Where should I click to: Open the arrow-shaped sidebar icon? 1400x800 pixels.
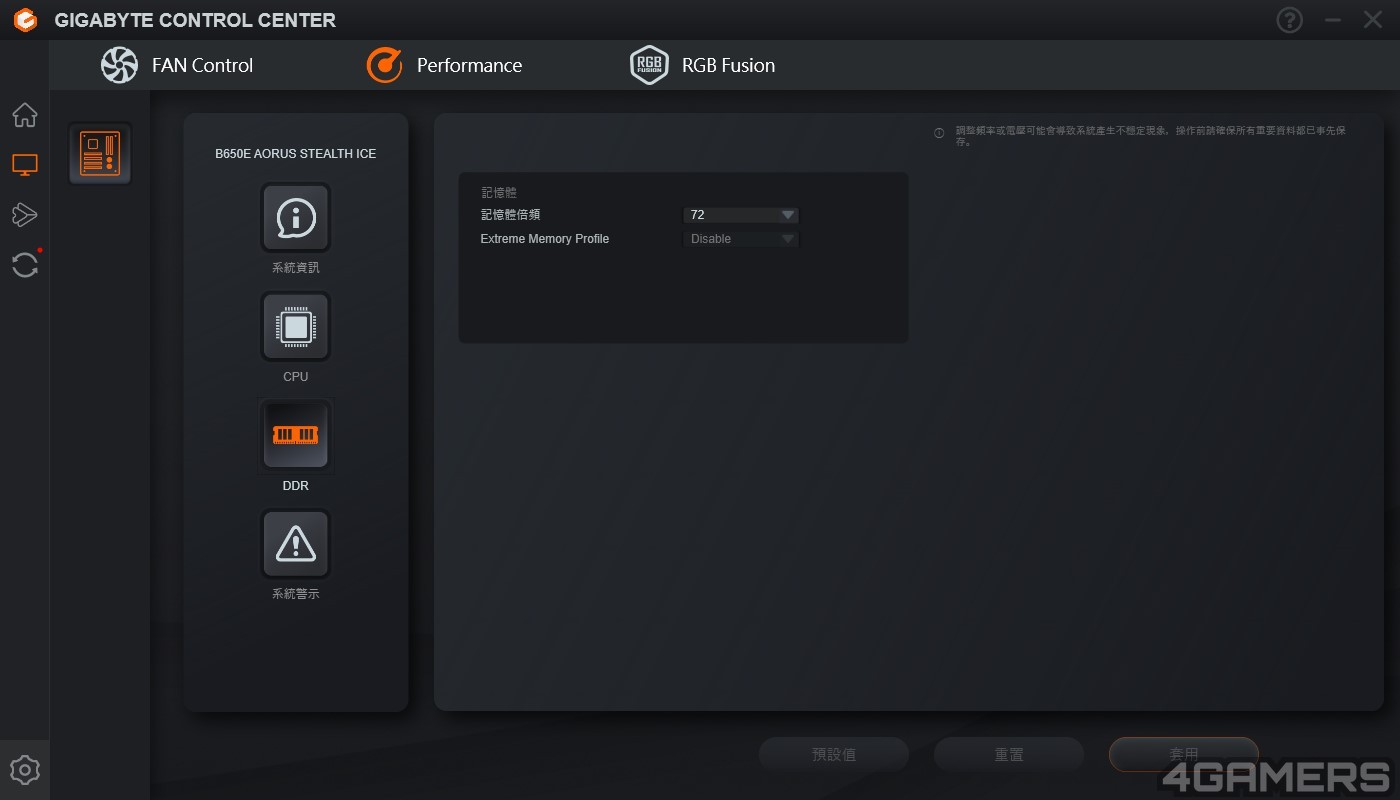(x=25, y=214)
